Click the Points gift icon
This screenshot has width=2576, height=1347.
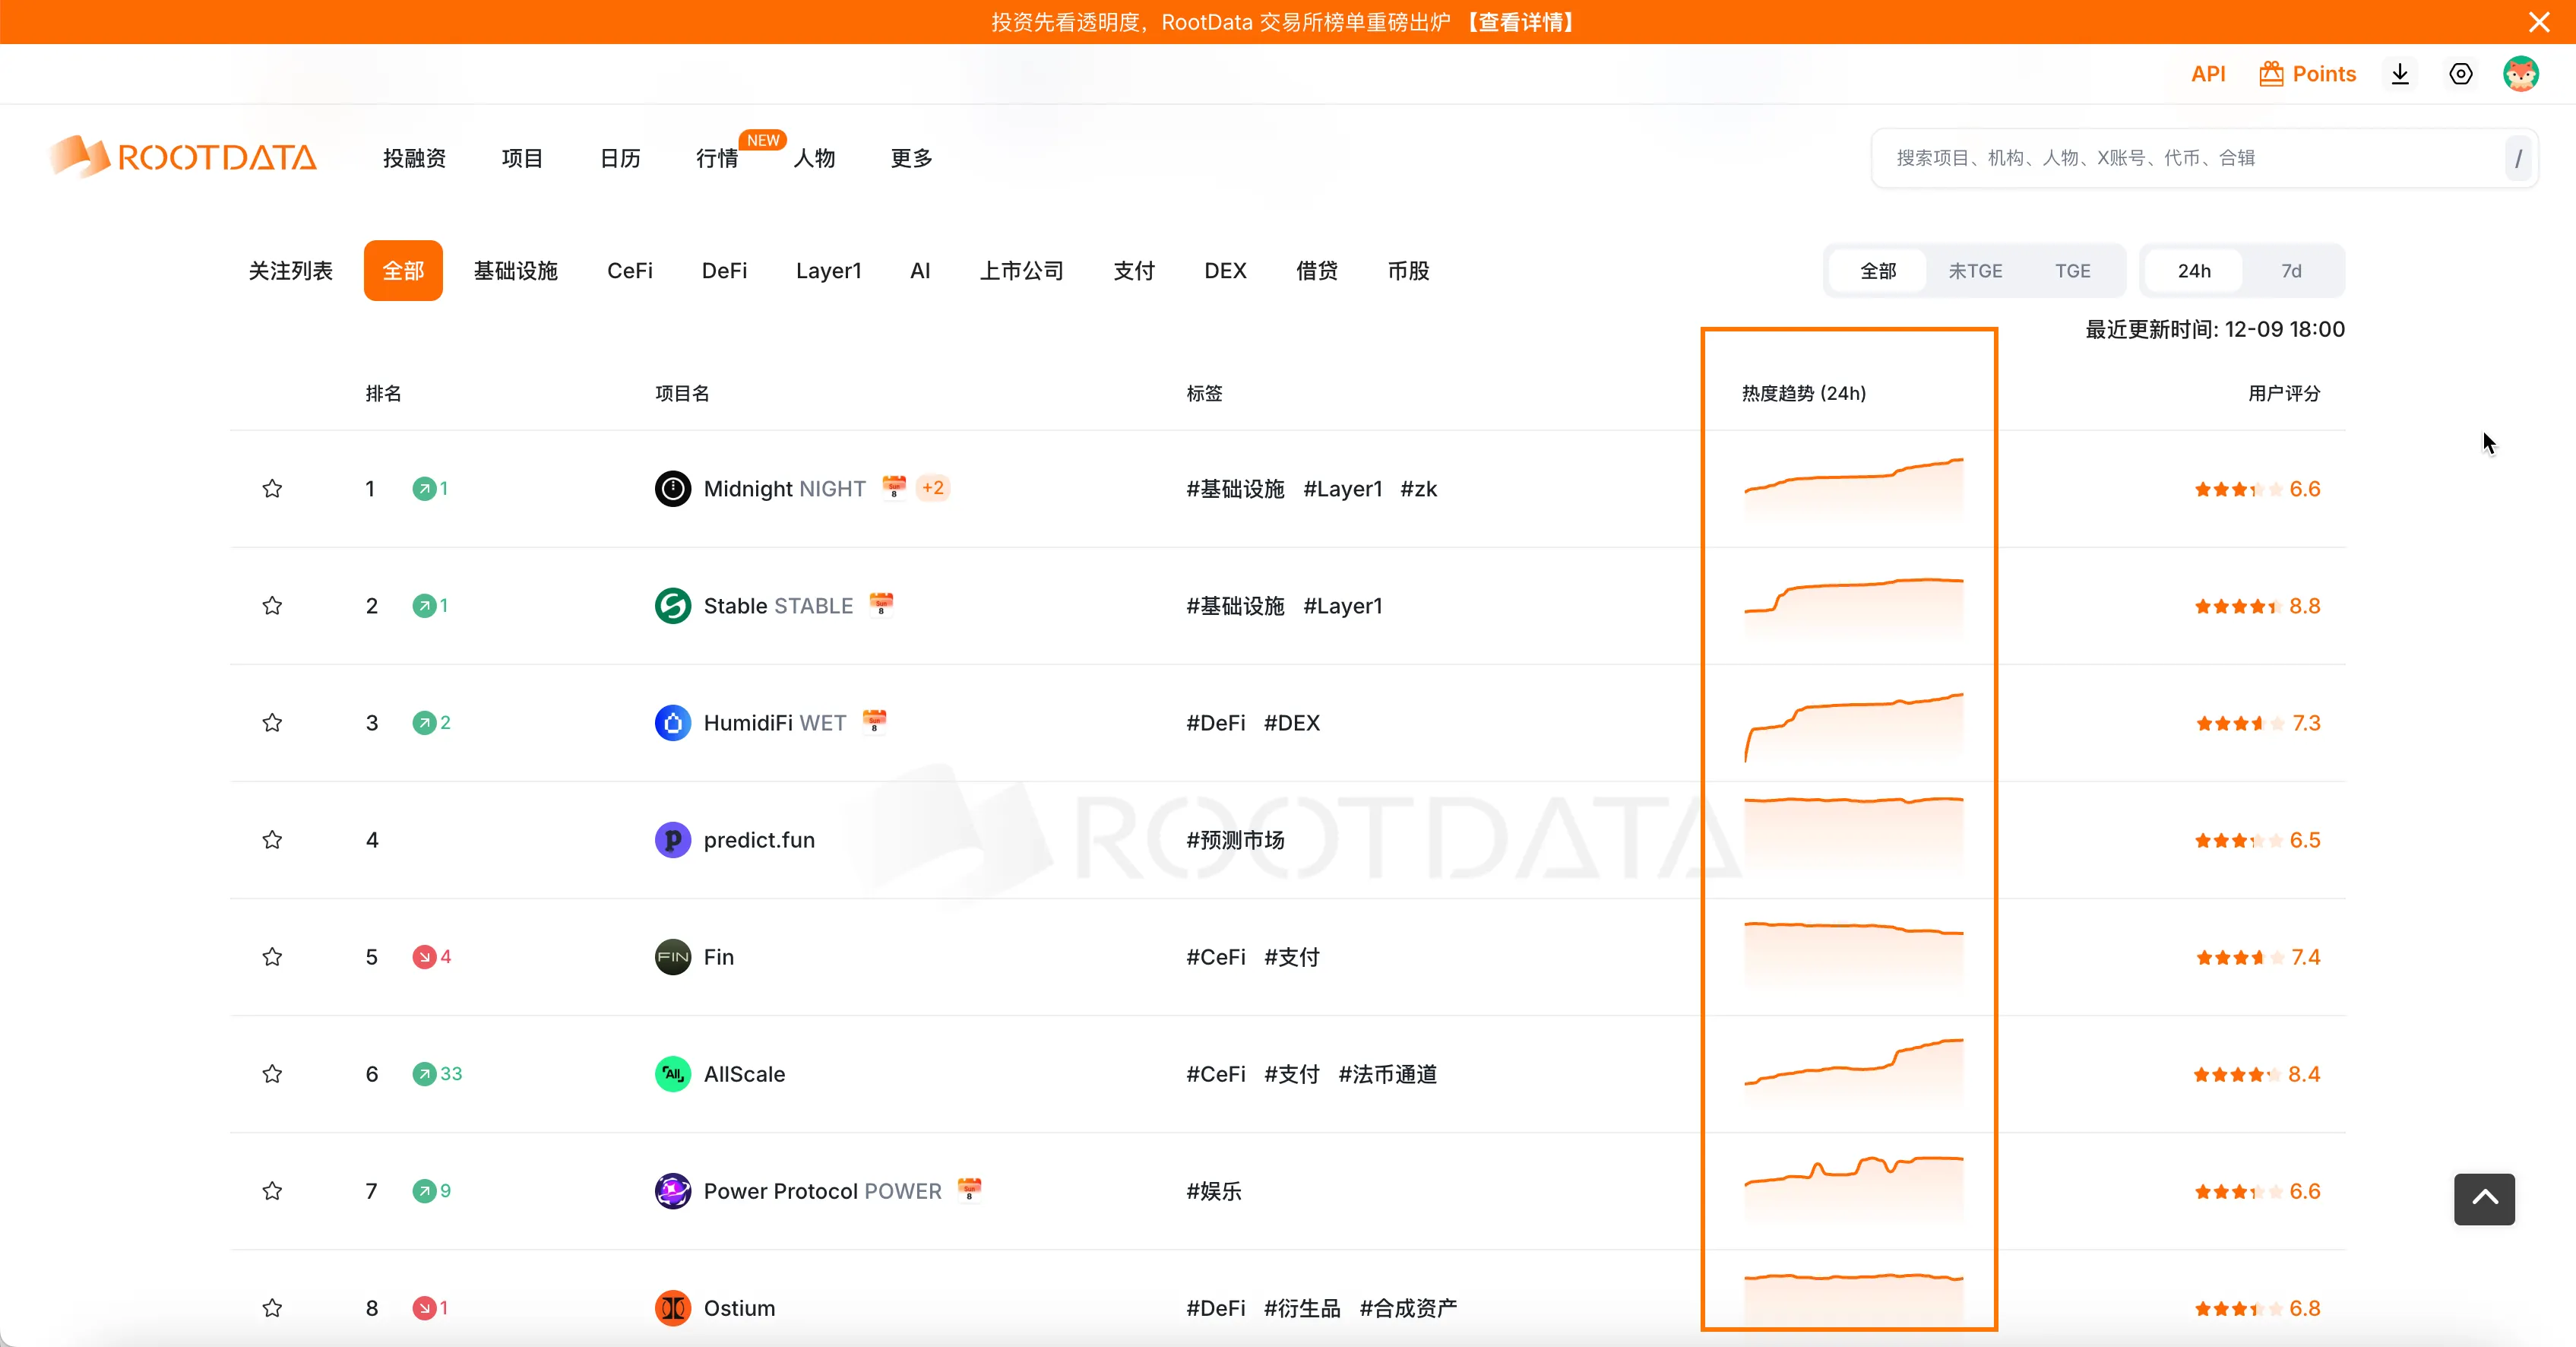click(x=2271, y=74)
